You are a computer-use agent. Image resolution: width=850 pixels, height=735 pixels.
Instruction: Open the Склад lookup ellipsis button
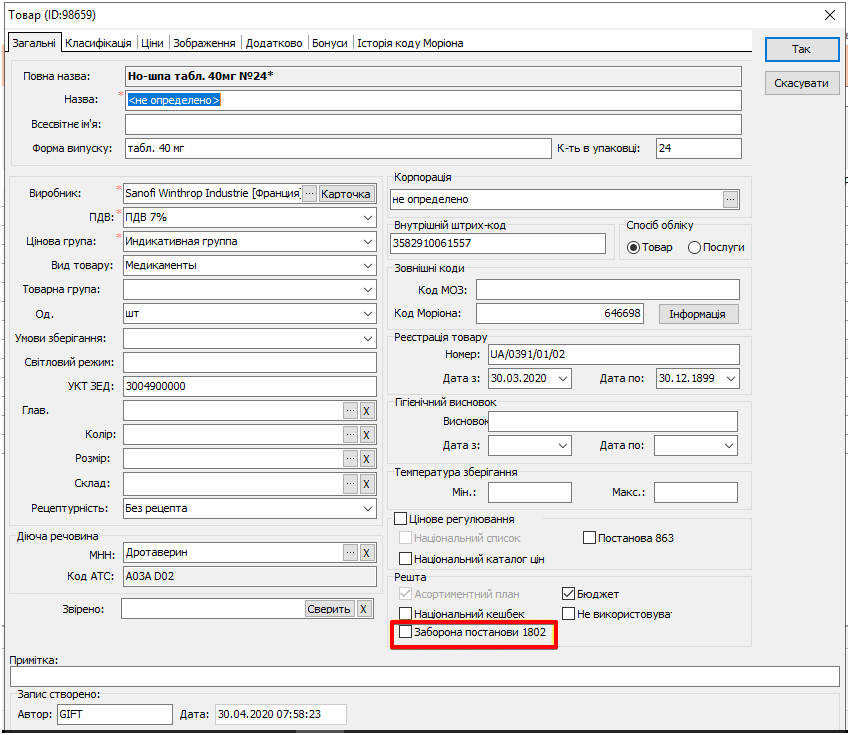click(x=350, y=484)
